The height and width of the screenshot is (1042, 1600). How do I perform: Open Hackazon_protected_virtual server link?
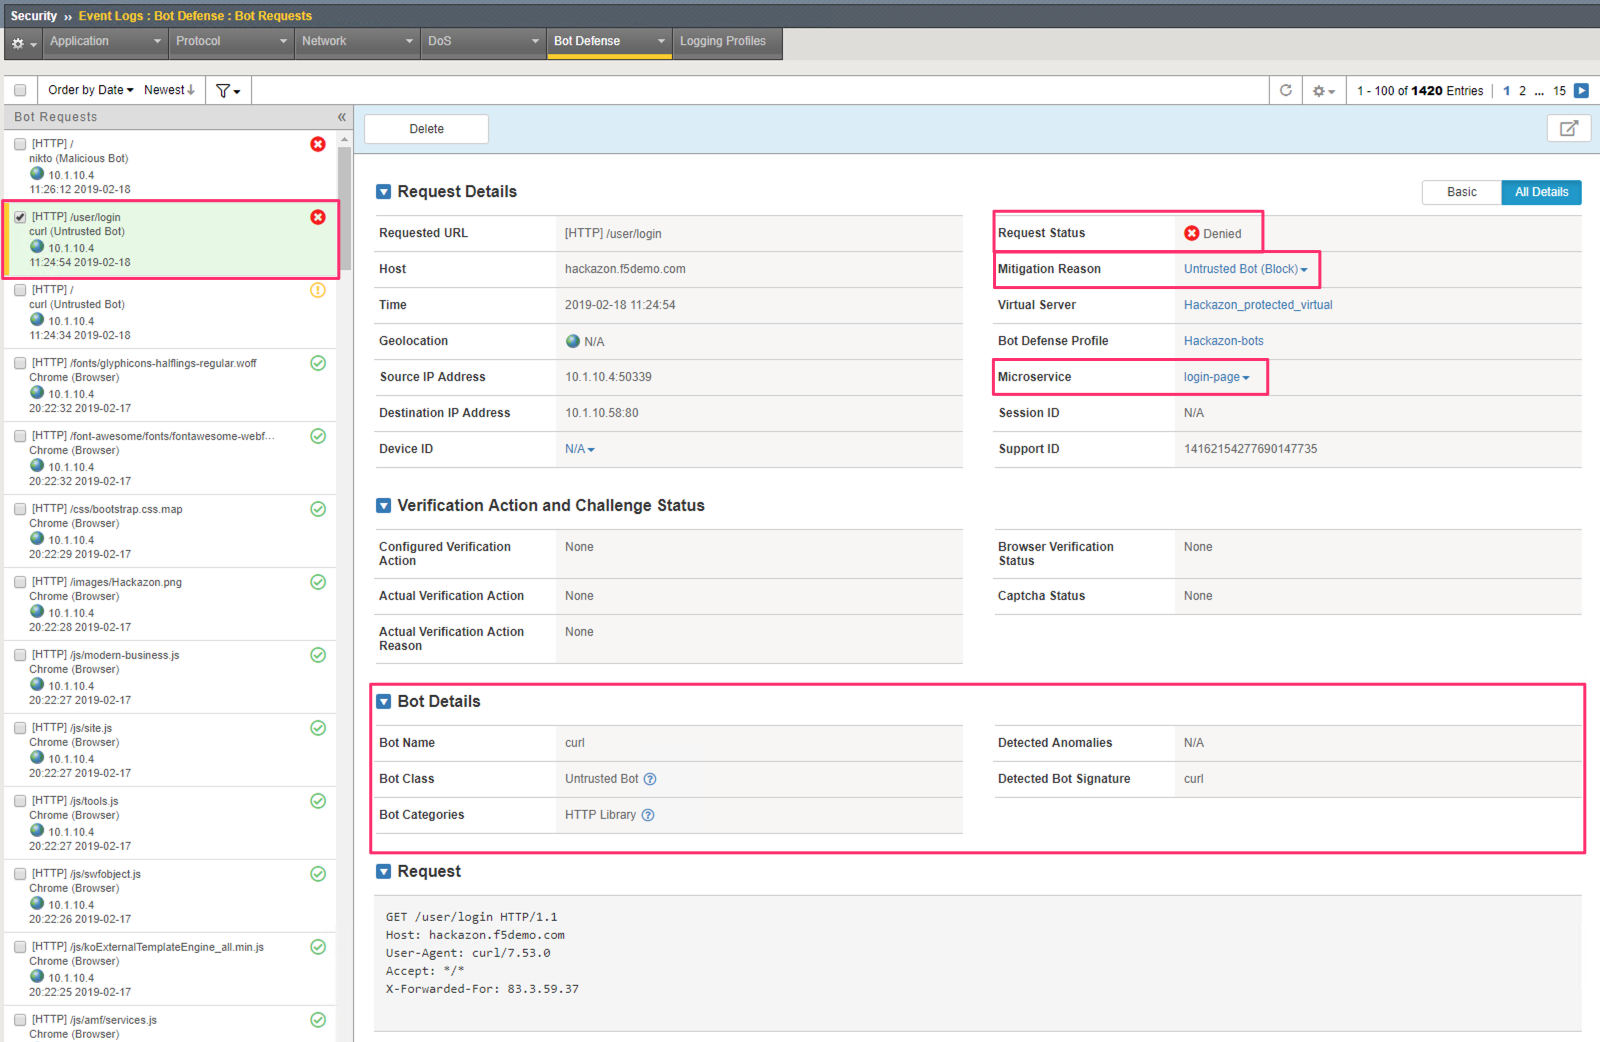tap(1258, 305)
